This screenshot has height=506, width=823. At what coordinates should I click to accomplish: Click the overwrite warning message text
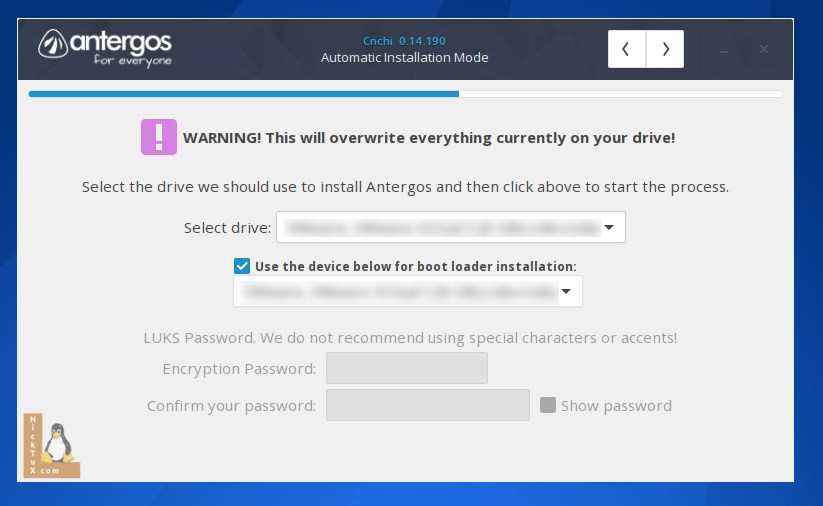tap(429, 138)
